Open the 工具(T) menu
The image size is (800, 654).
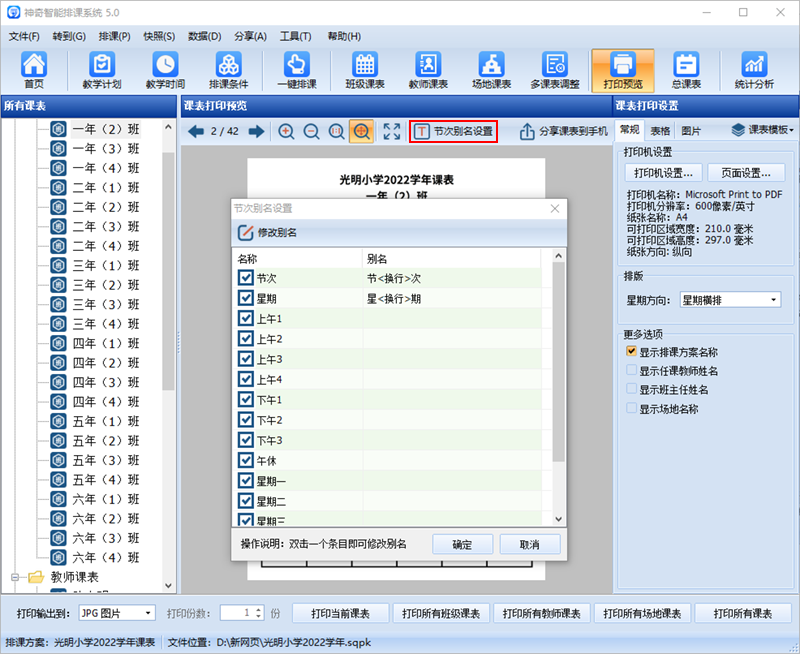(x=295, y=36)
